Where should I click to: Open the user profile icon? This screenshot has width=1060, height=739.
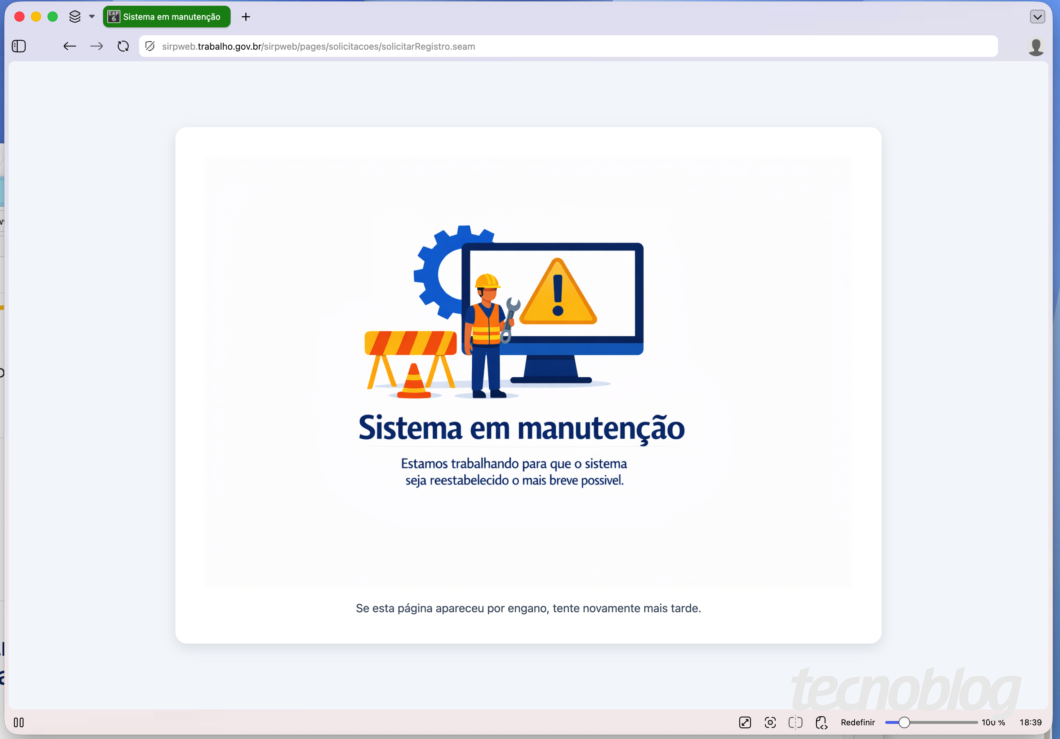click(x=1035, y=47)
